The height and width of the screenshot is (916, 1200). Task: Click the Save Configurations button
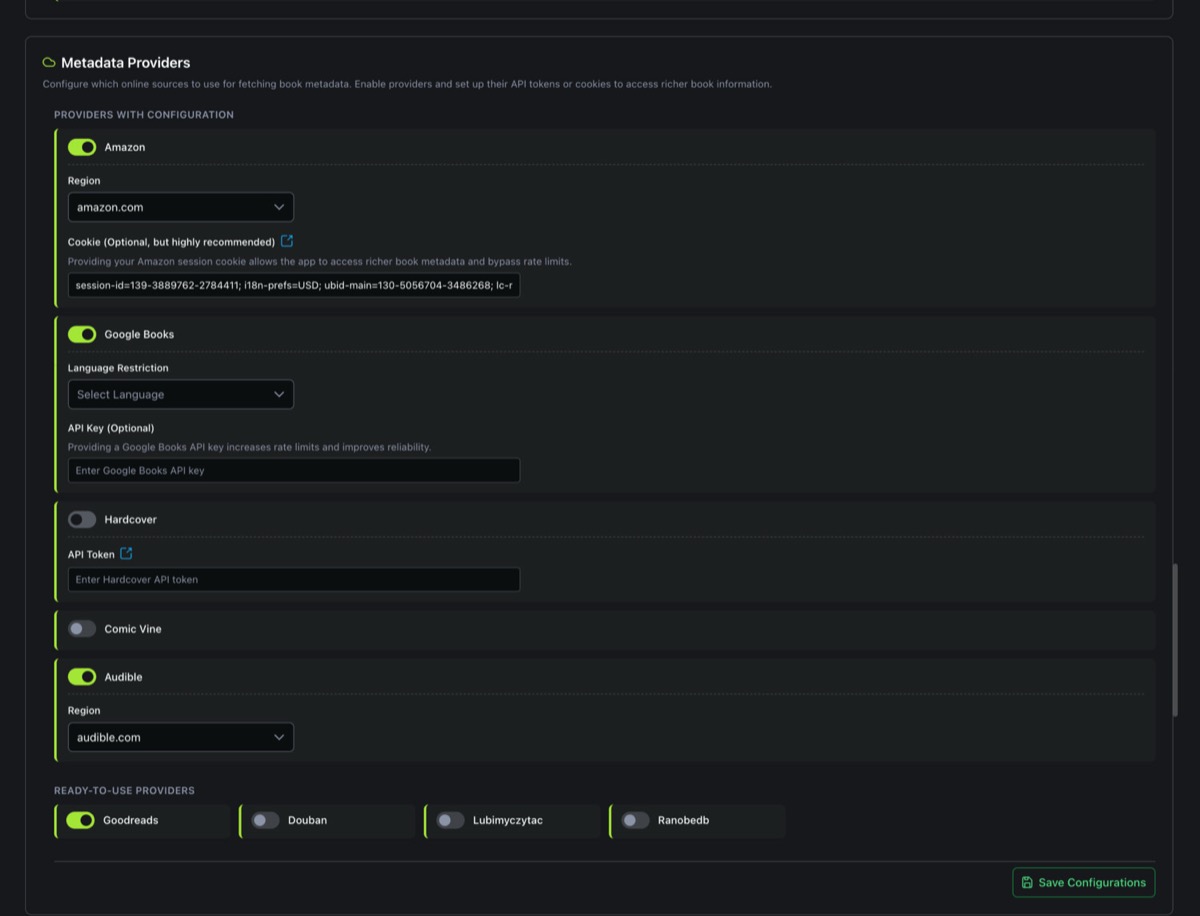[1083, 882]
